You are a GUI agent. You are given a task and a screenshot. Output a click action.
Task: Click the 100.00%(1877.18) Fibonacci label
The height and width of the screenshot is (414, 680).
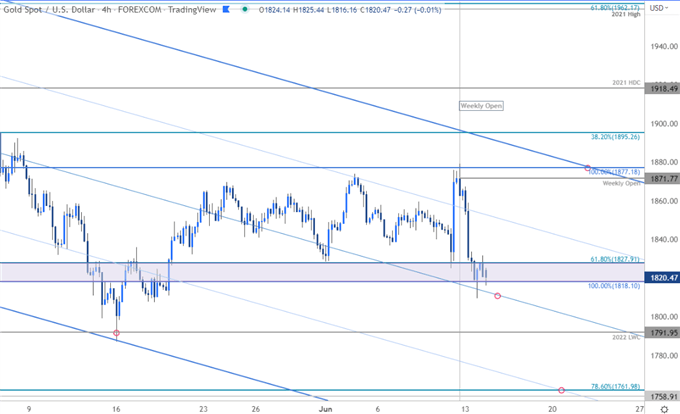click(614, 172)
